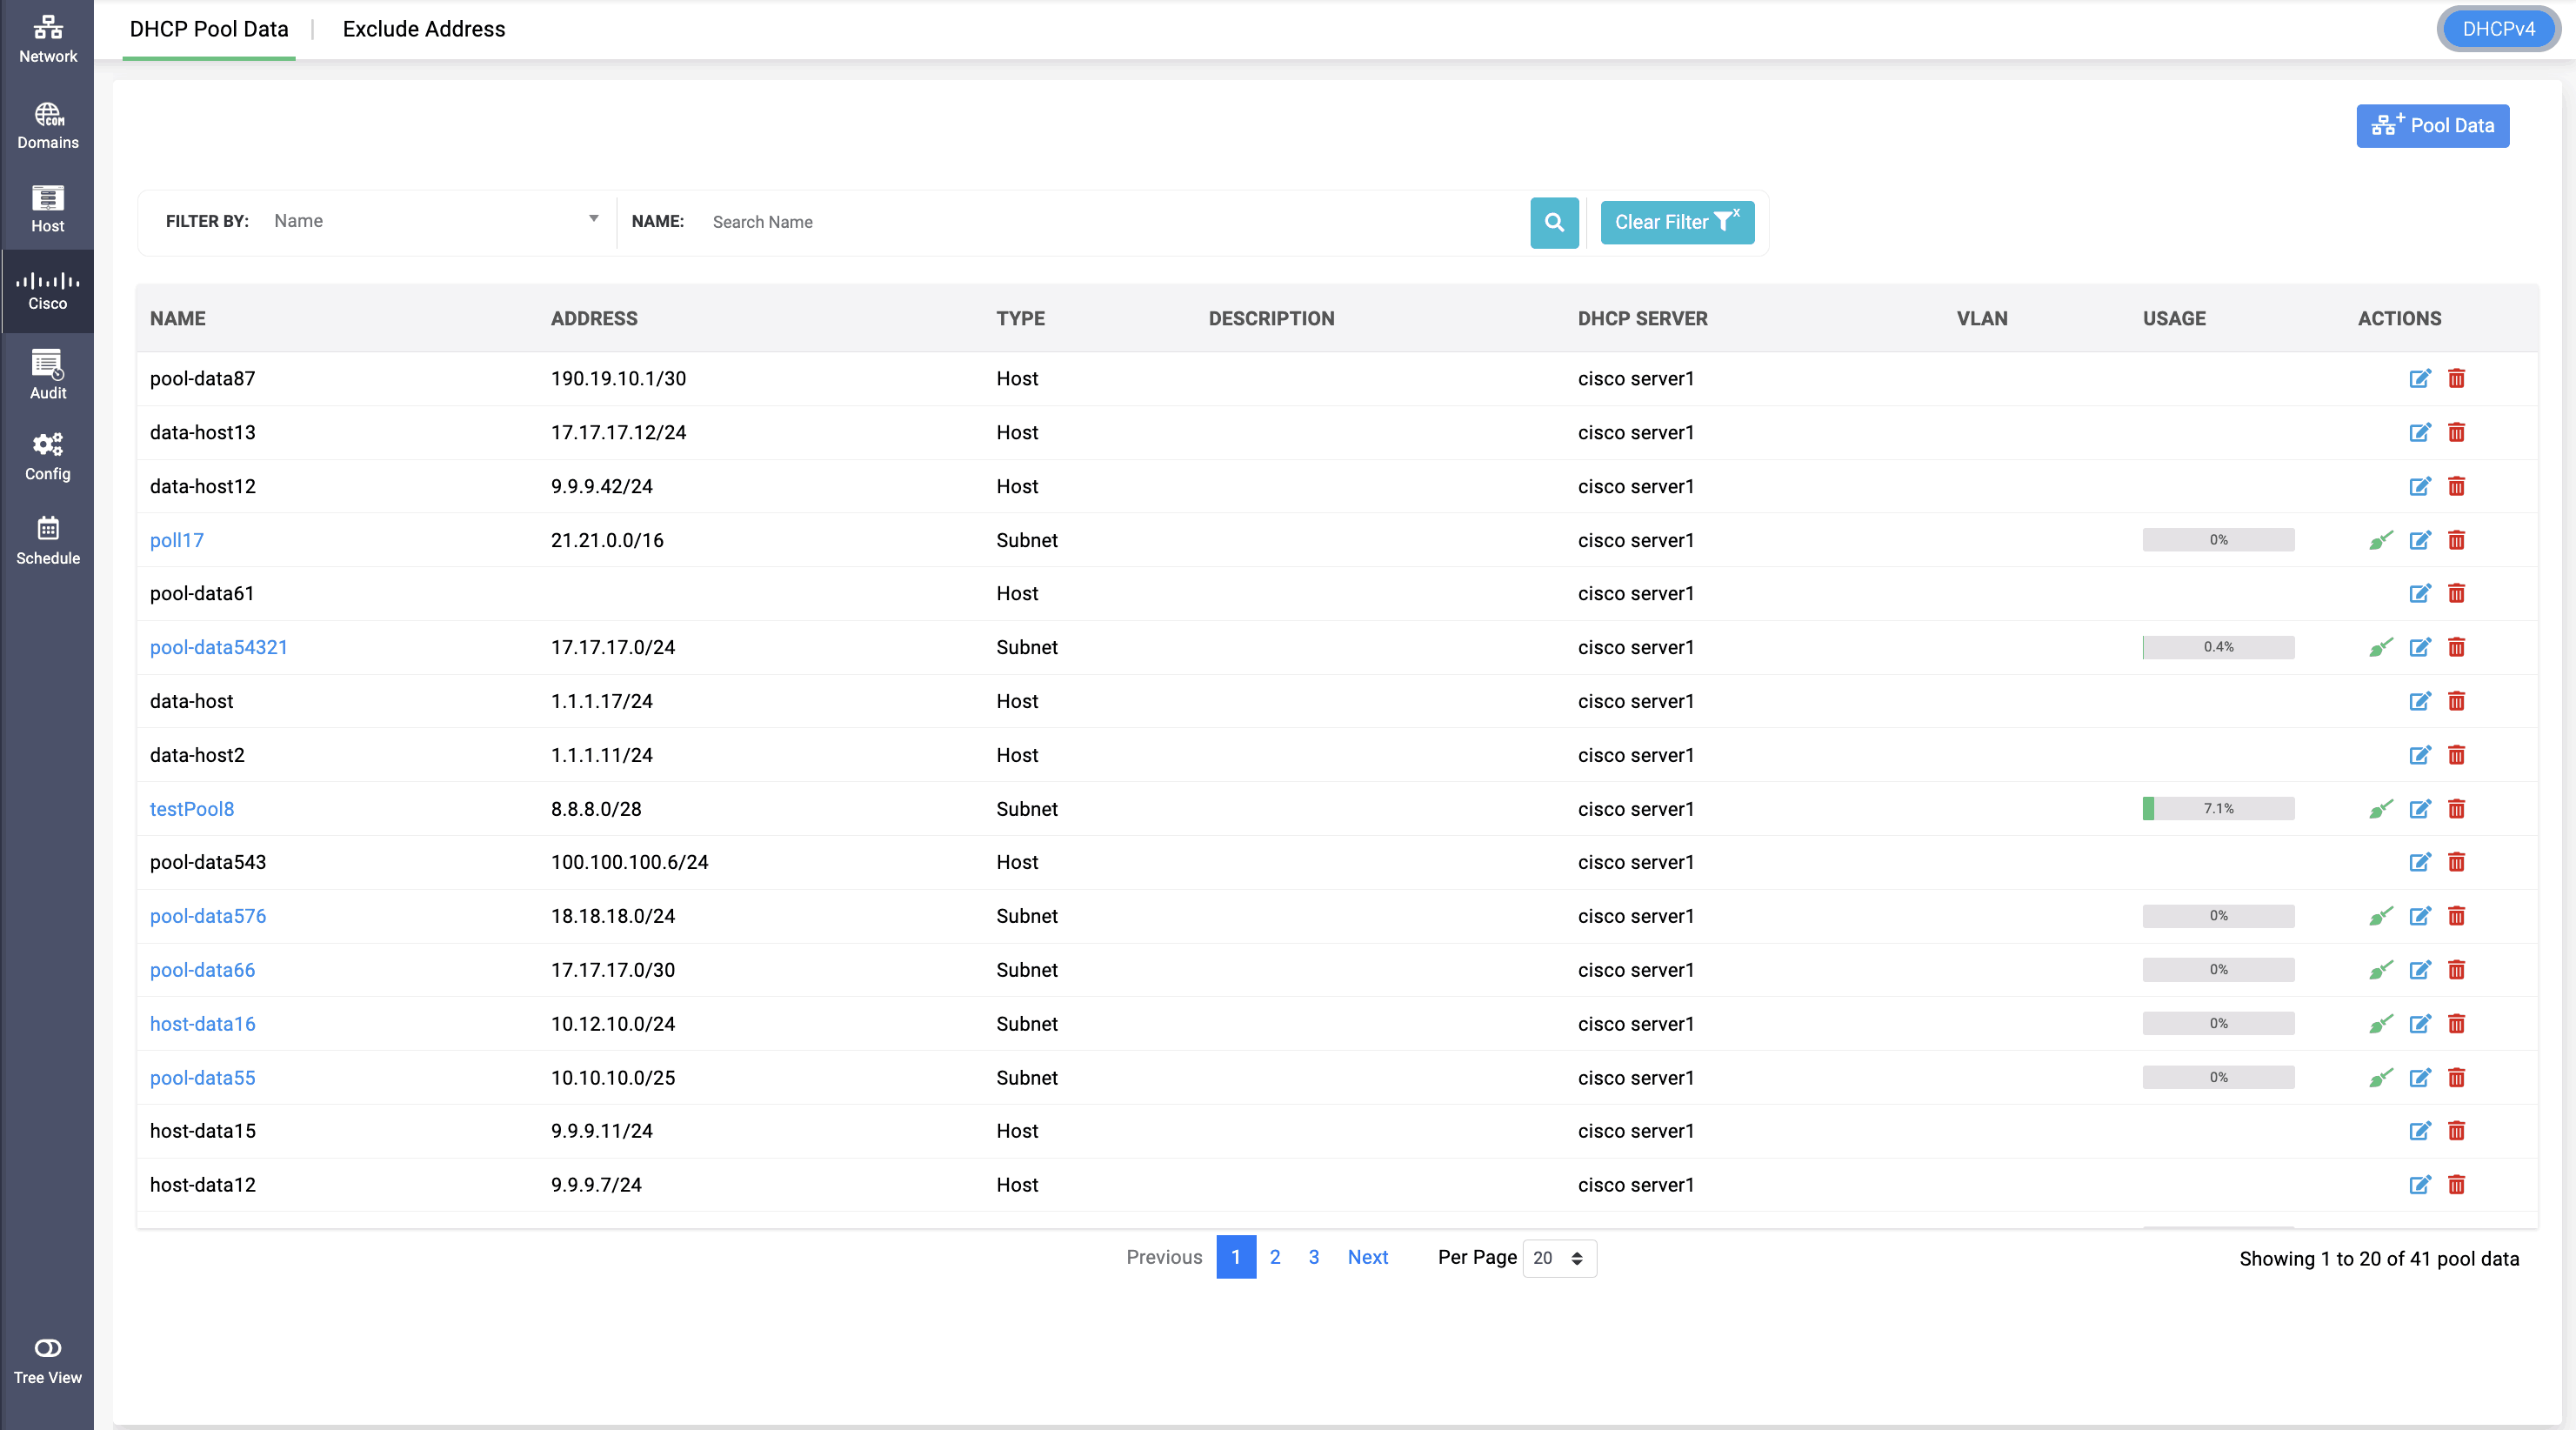Viewport: 2576px width, 1430px height.
Task: Switch to the Exclude Address tab
Action: point(423,29)
